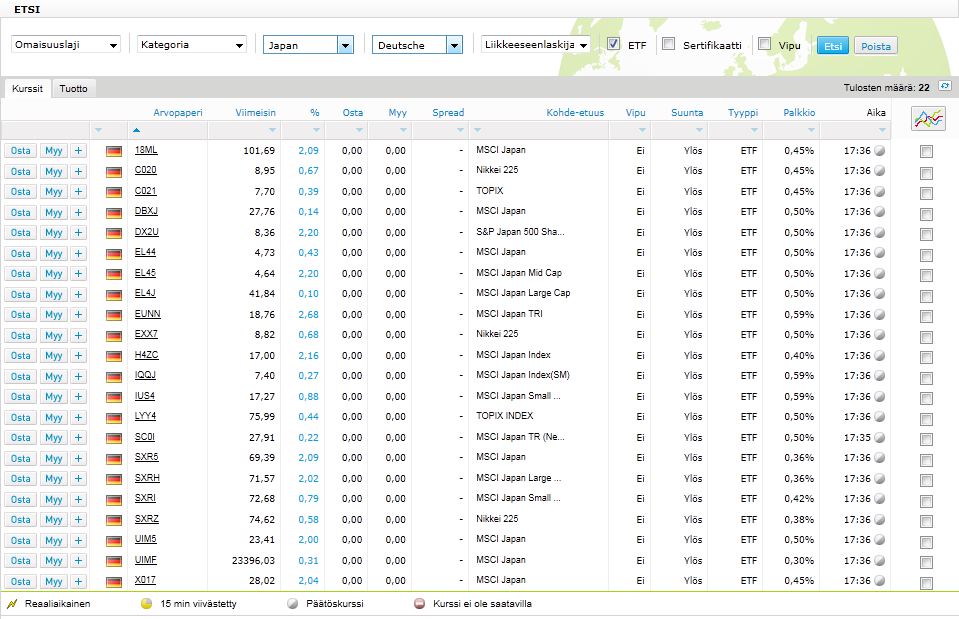This screenshot has height=619, width=959.
Task: Open the SXRH security link
Action: click(x=147, y=478)
